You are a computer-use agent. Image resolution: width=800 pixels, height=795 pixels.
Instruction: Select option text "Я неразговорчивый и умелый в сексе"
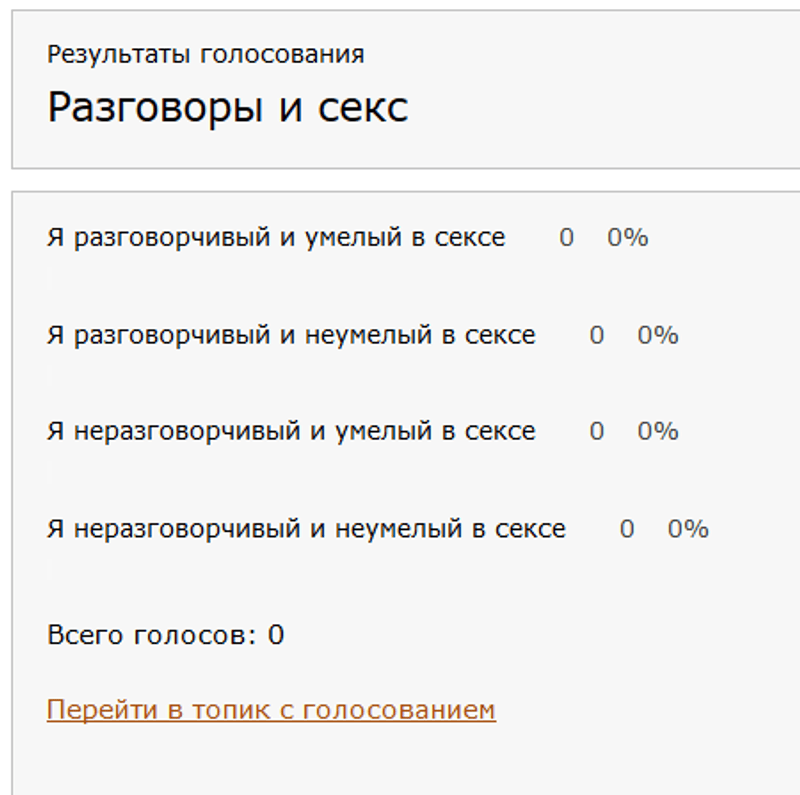tap(291, 432)
